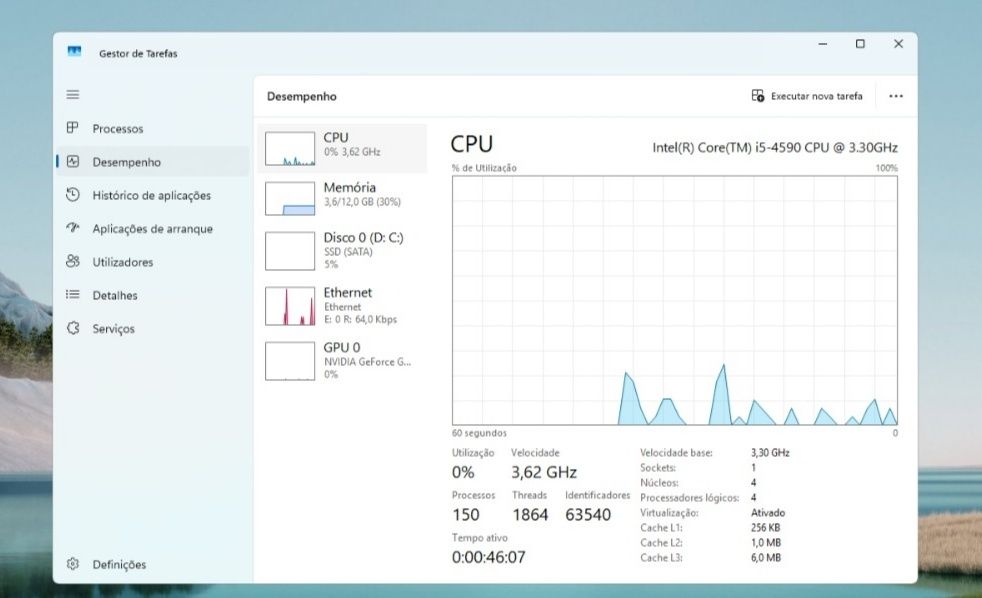Select the Memória performance entry
982x598 pixels.
(342, 198)
